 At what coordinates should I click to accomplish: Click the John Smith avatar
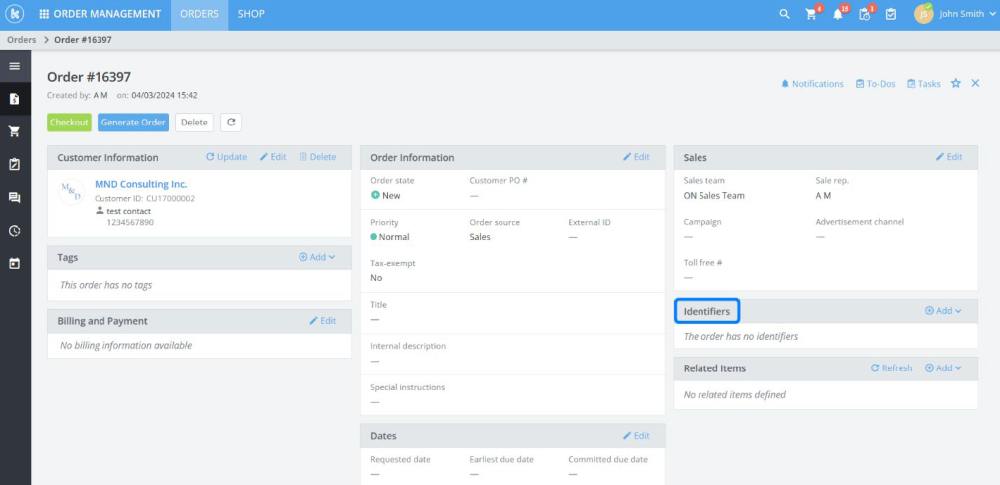tap(923, 14)
